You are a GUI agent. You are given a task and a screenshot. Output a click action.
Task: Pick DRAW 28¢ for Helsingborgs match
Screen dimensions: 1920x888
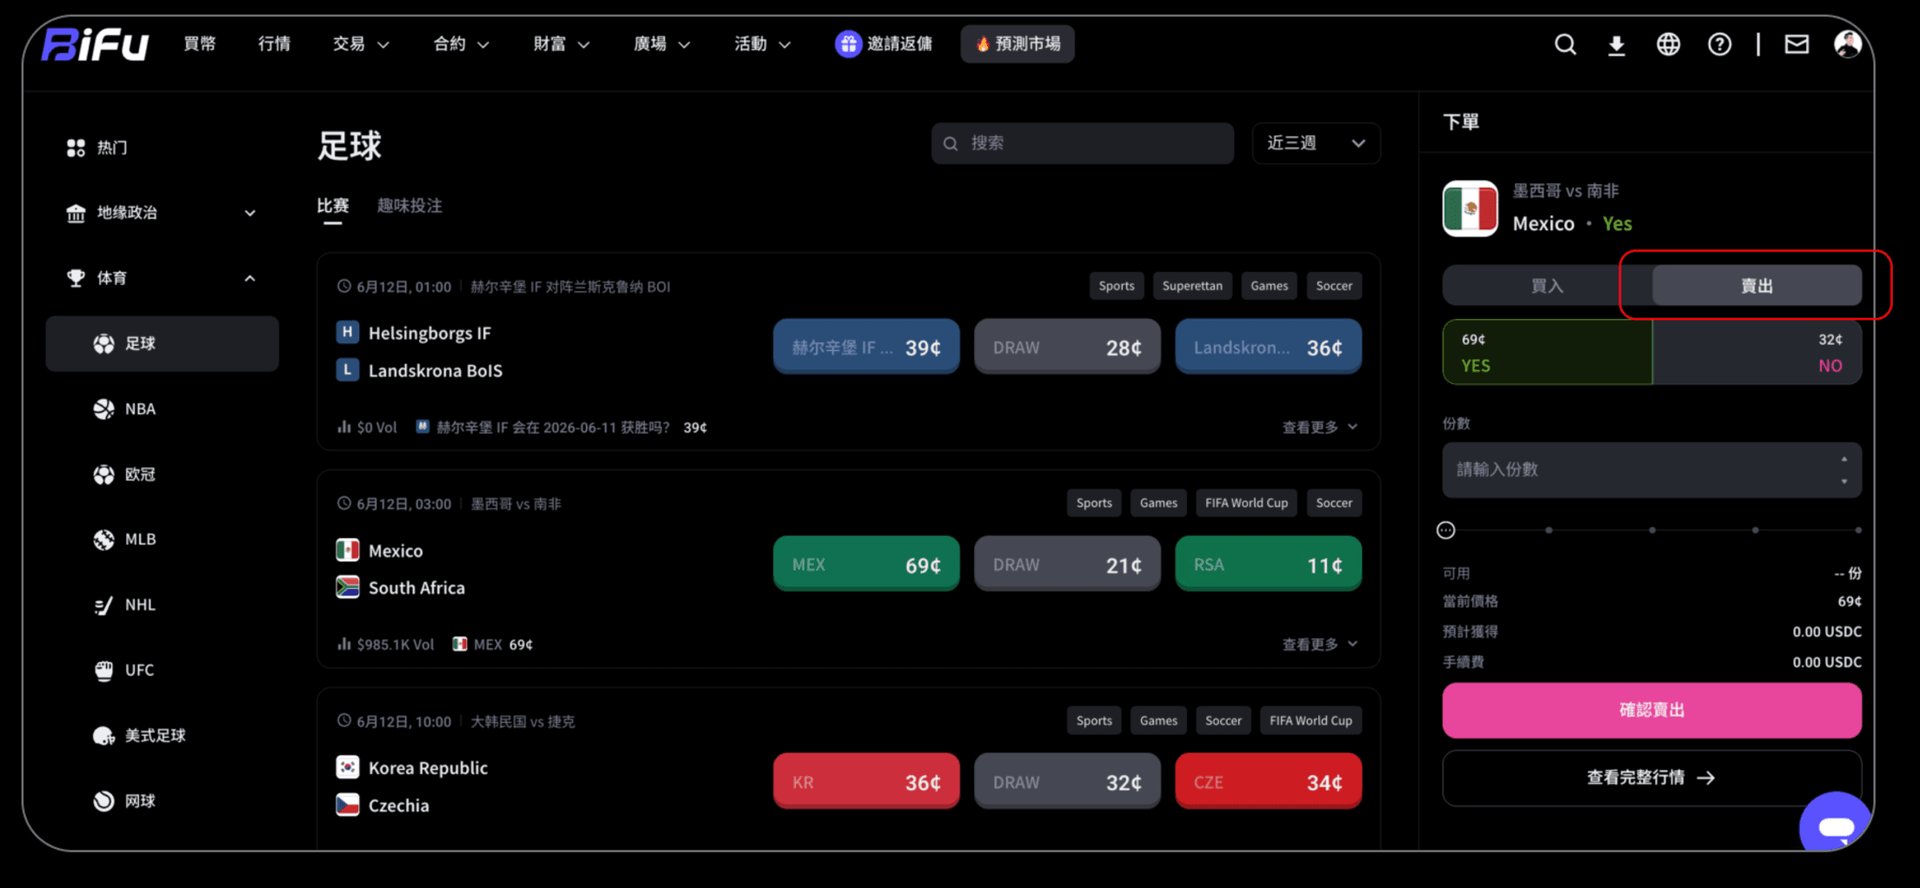[1067, 347]
